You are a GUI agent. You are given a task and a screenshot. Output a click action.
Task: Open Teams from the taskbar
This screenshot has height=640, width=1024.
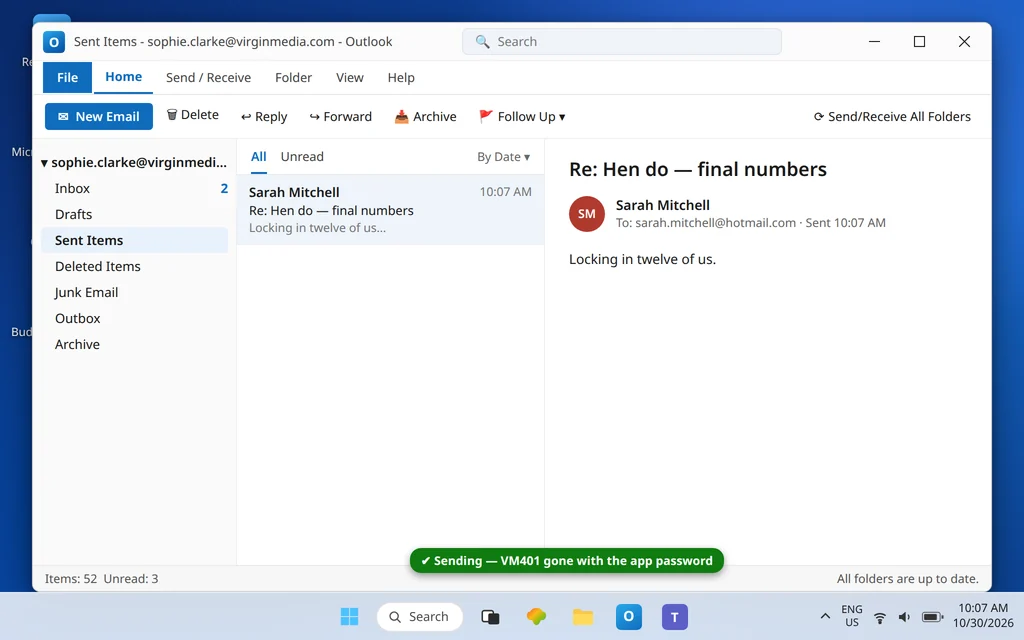[x=675, y=616]
